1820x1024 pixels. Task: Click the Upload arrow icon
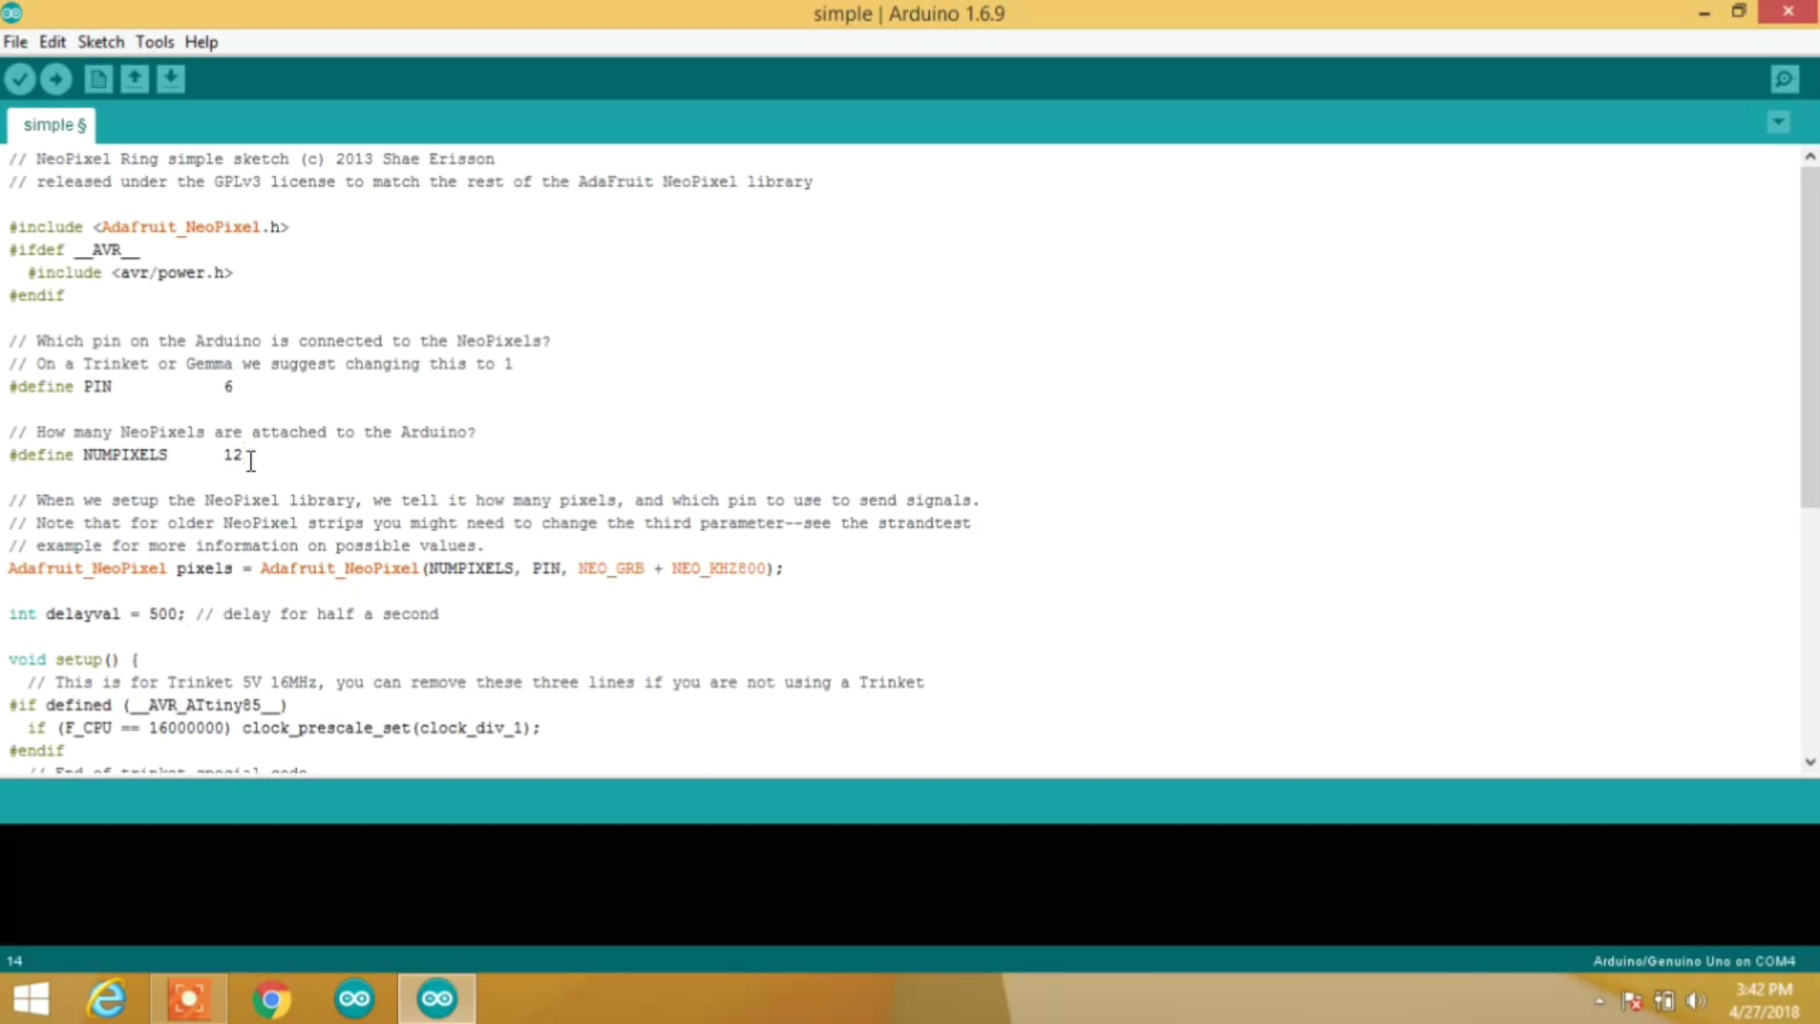(56, 78)
